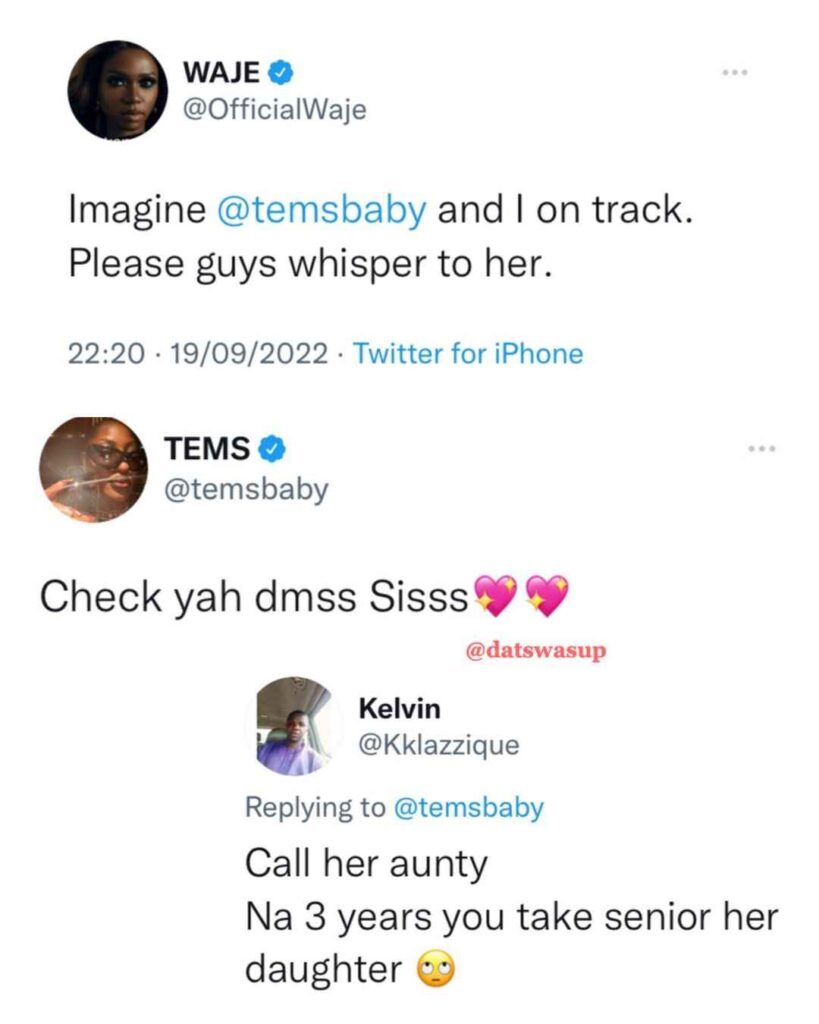The height and width of the screenshot is (1024, 819).
Task: Click the Kelvin display name
Action: click(x=399, y=708)
